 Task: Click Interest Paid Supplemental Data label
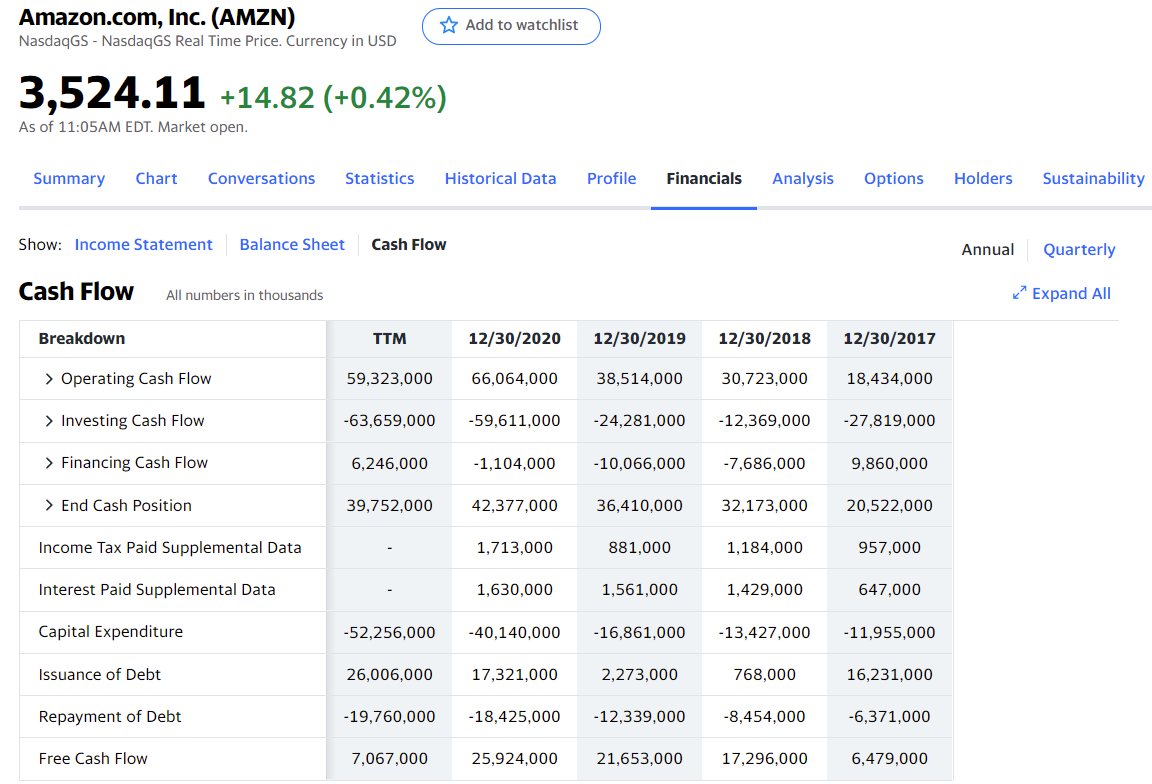tap(156, 589)
